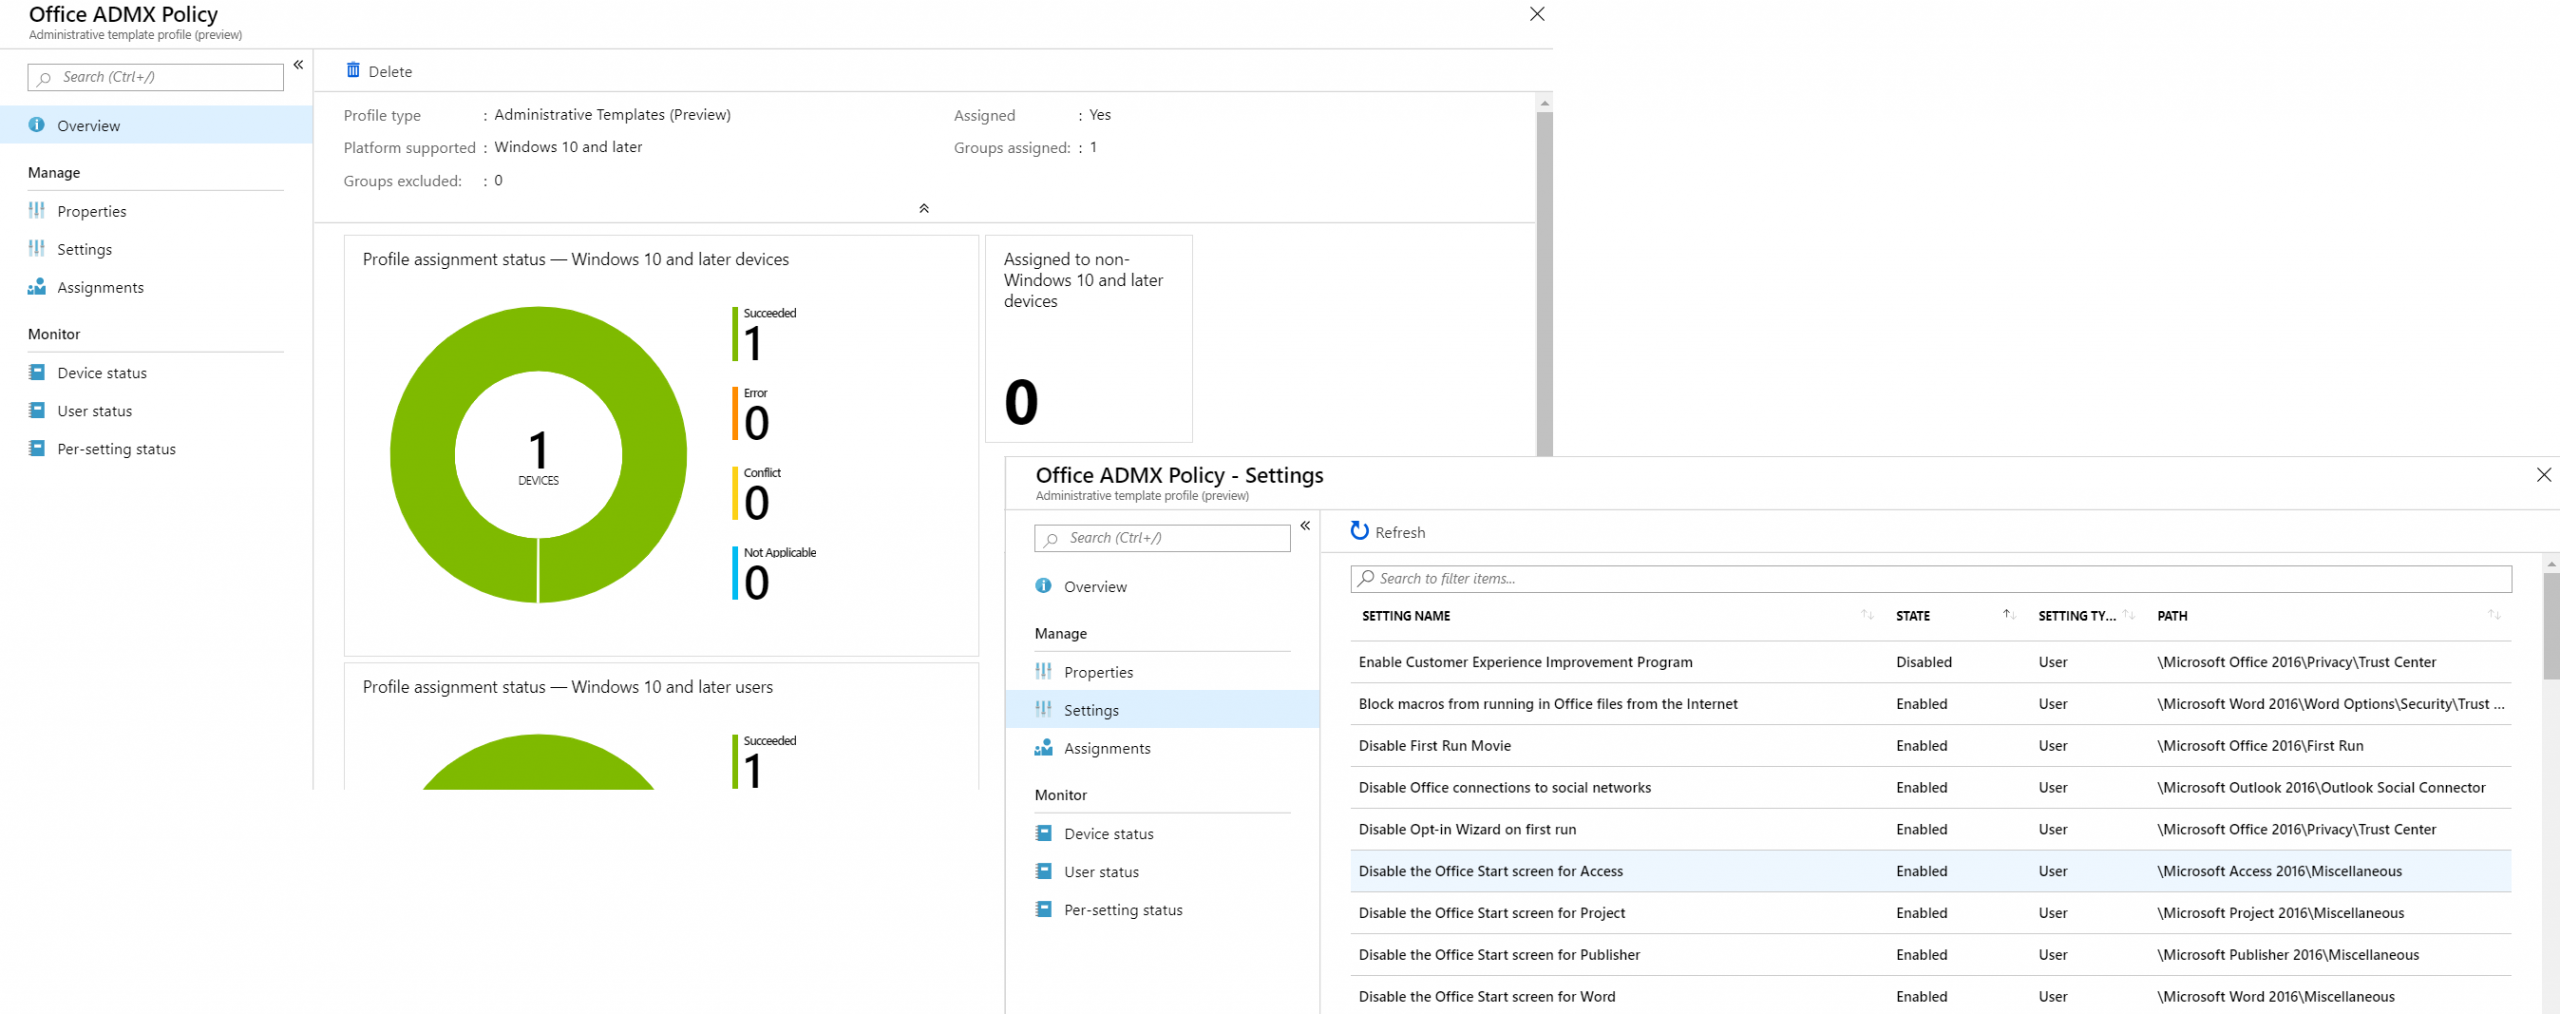
Task: Click the Succeeded count in devices status tile
Action: pos(753,343)
